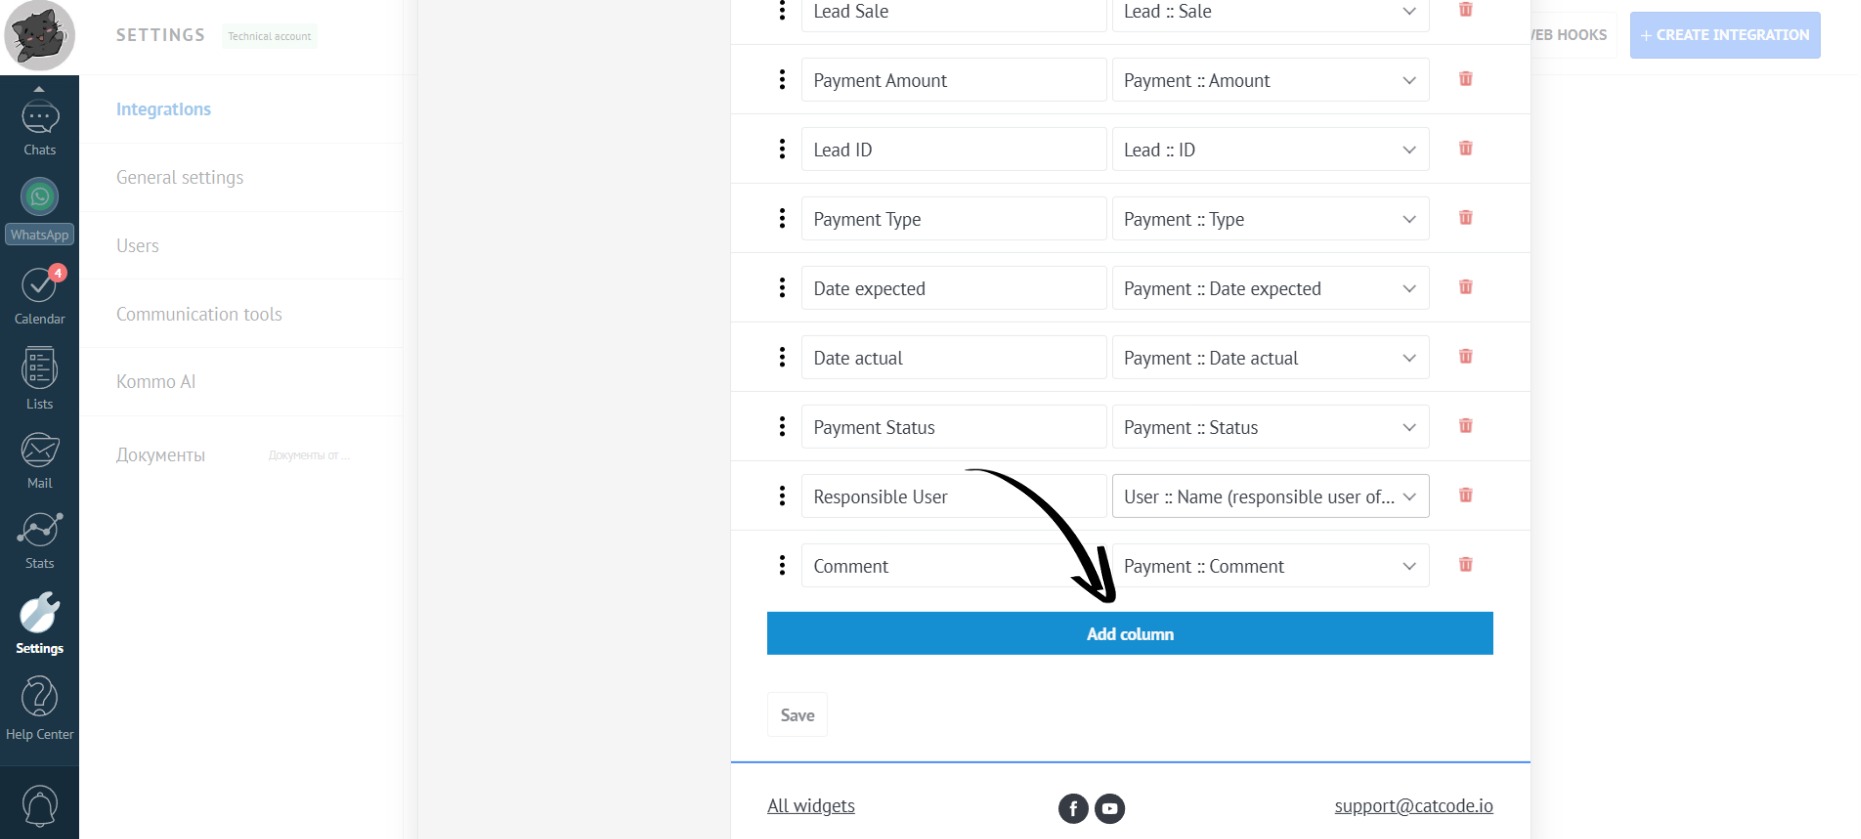Click the Facebook icon in footer
This screenshot has height=839, width=1861.
tap(1073, 808)
